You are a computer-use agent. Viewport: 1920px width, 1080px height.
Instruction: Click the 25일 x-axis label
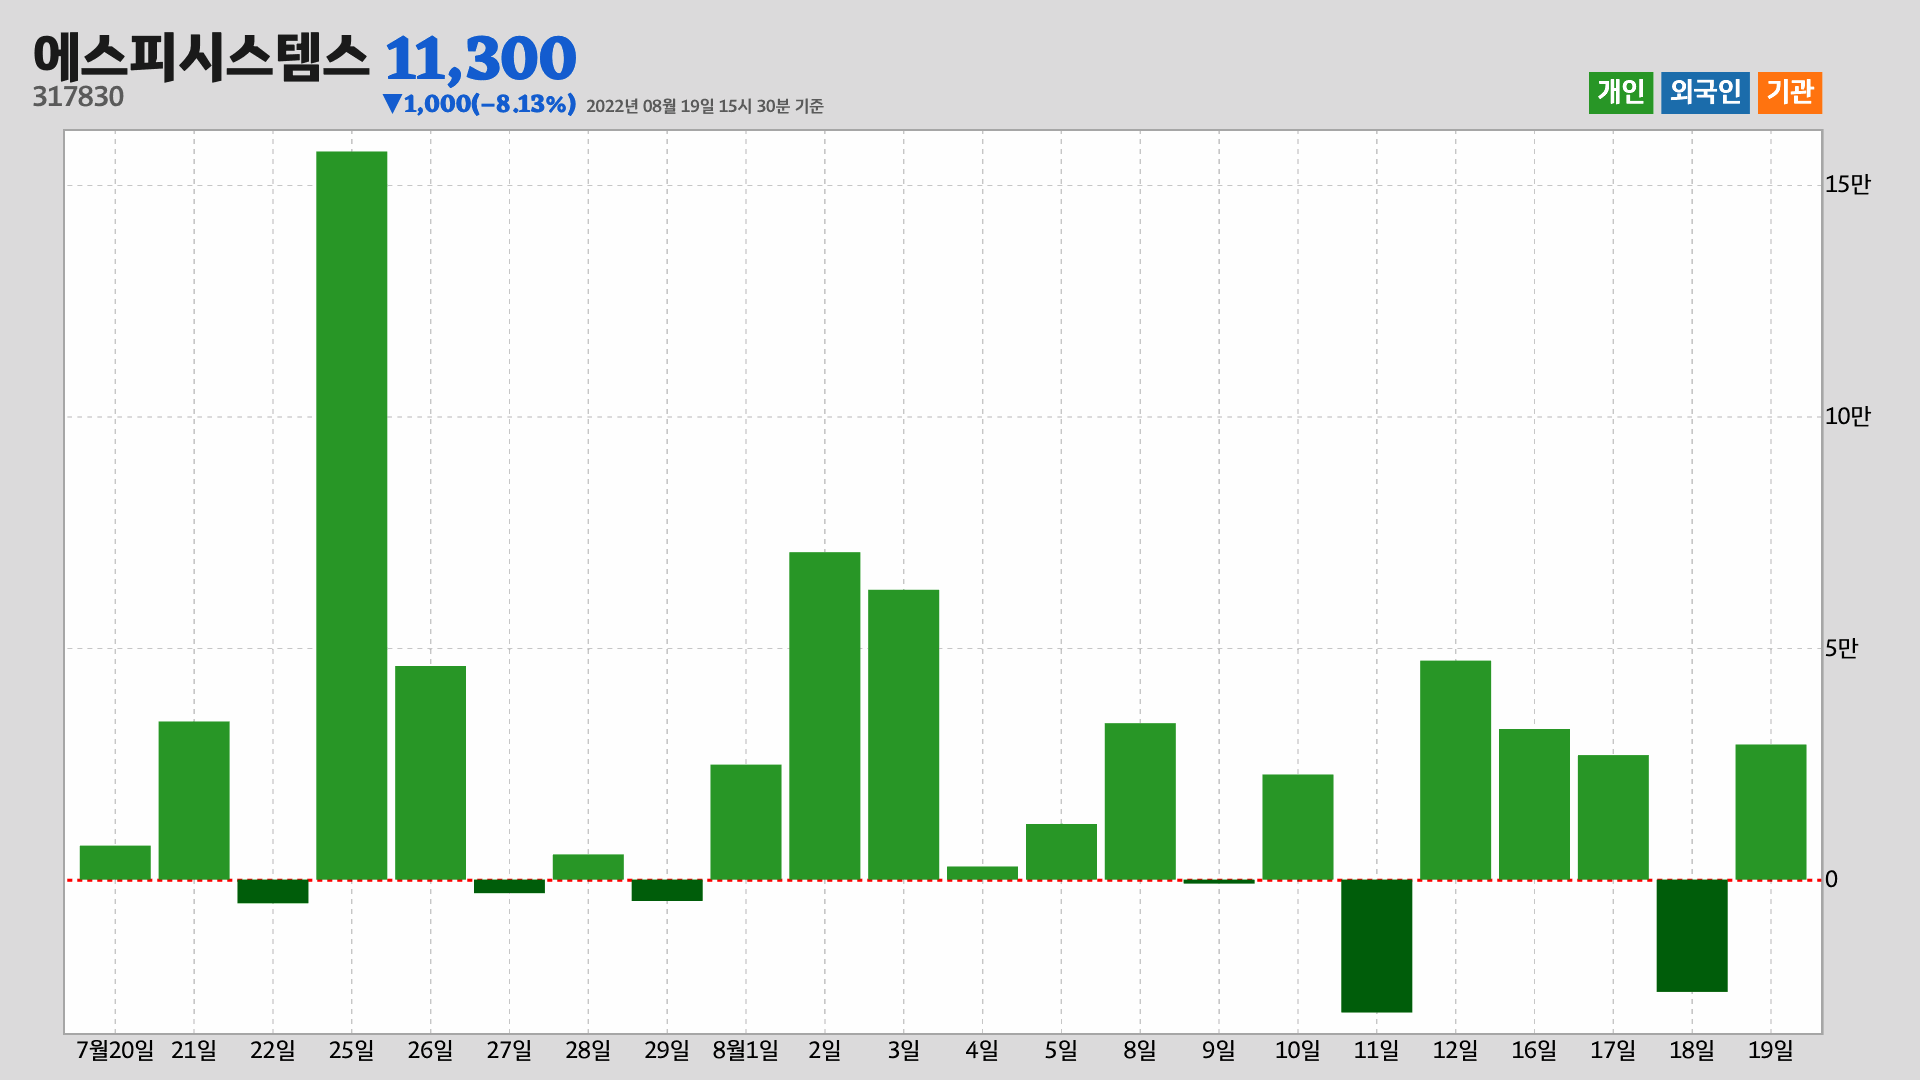352,1050
